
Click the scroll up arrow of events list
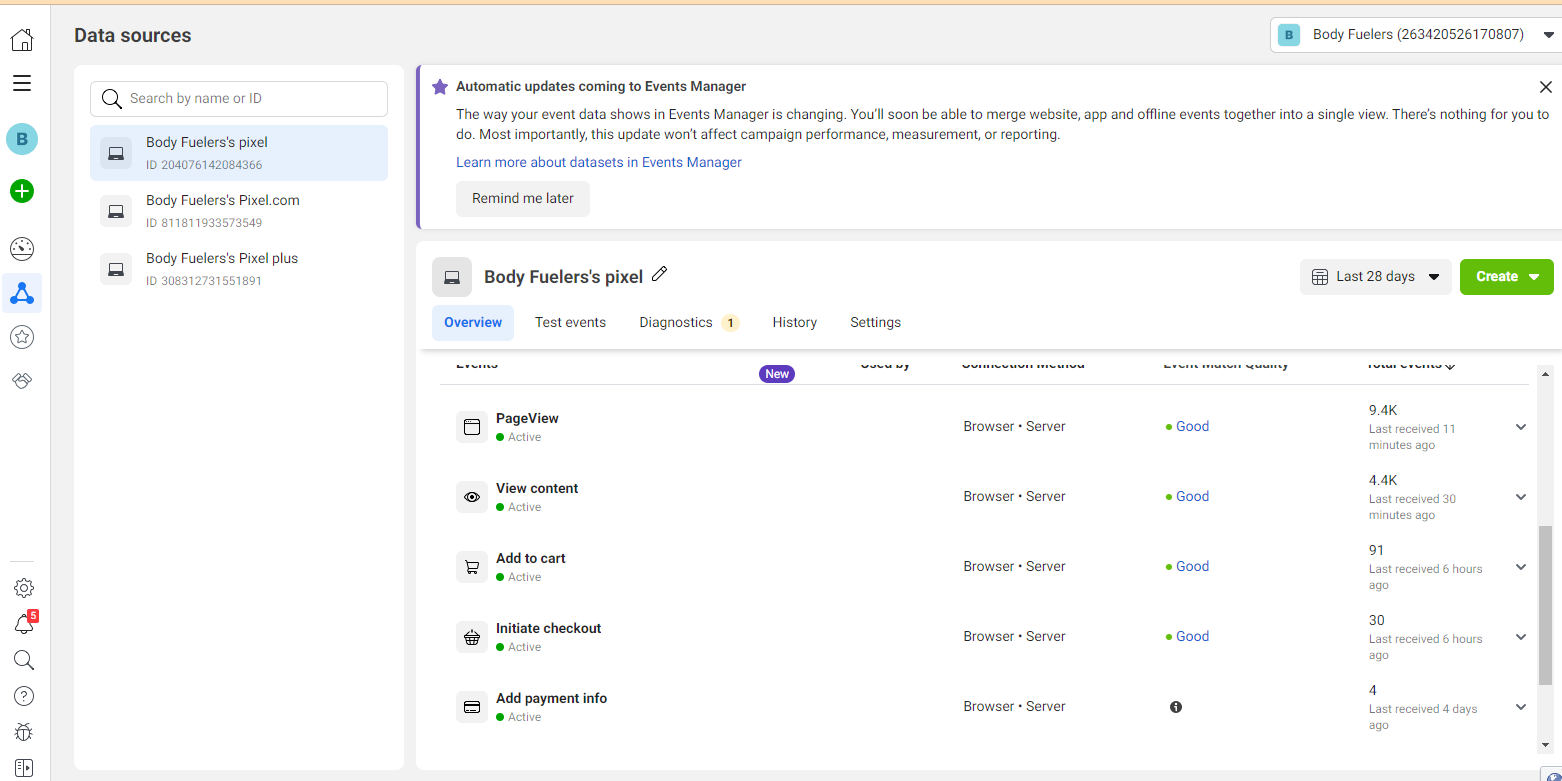[x=1546, y=373]
